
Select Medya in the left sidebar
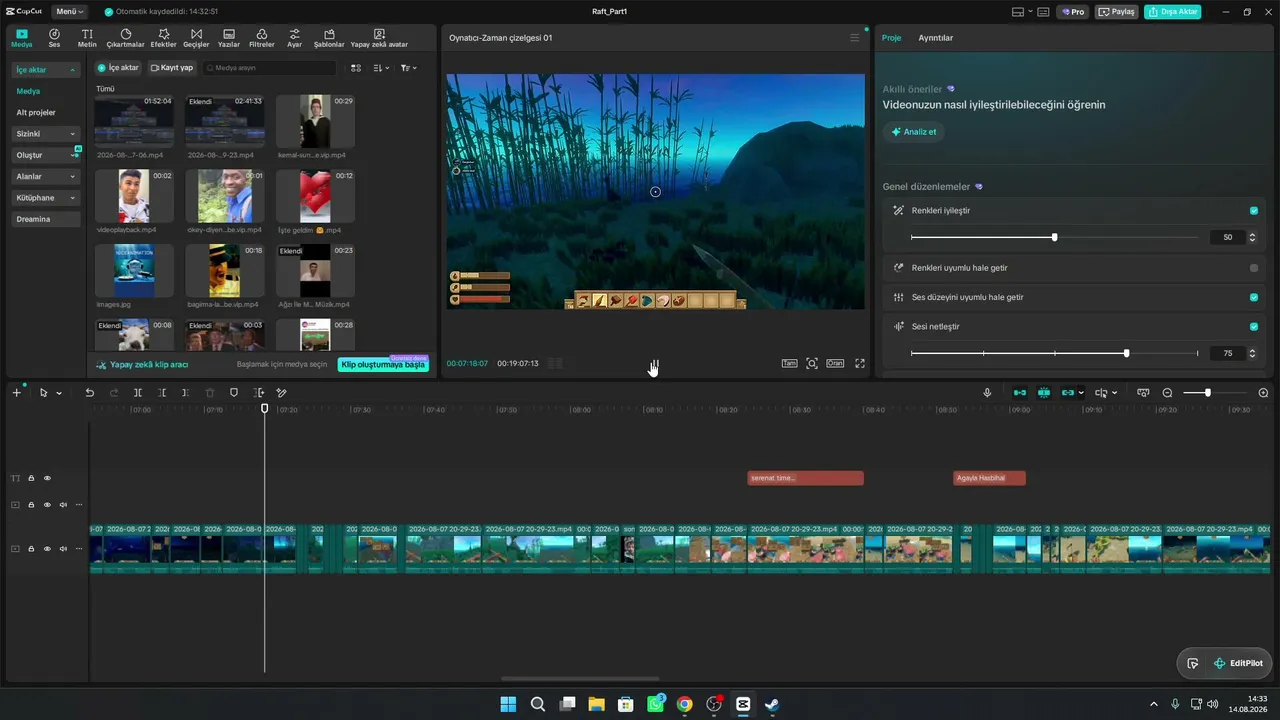28,91
